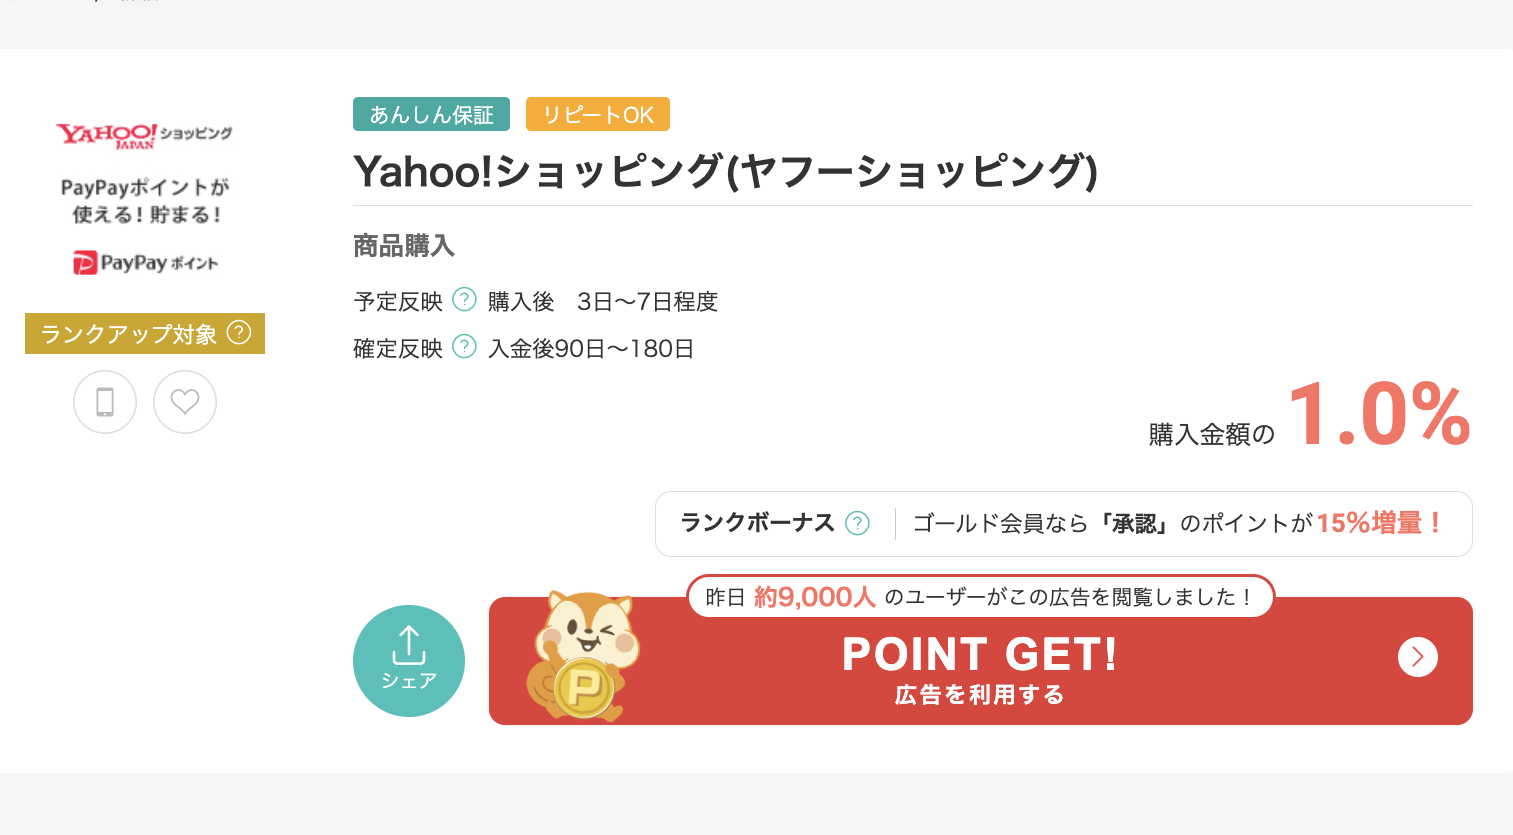Click the 15%増量！ rank bonus text
The height and width of the screenshot is (835, 1513).
[x=1379, y=523]
